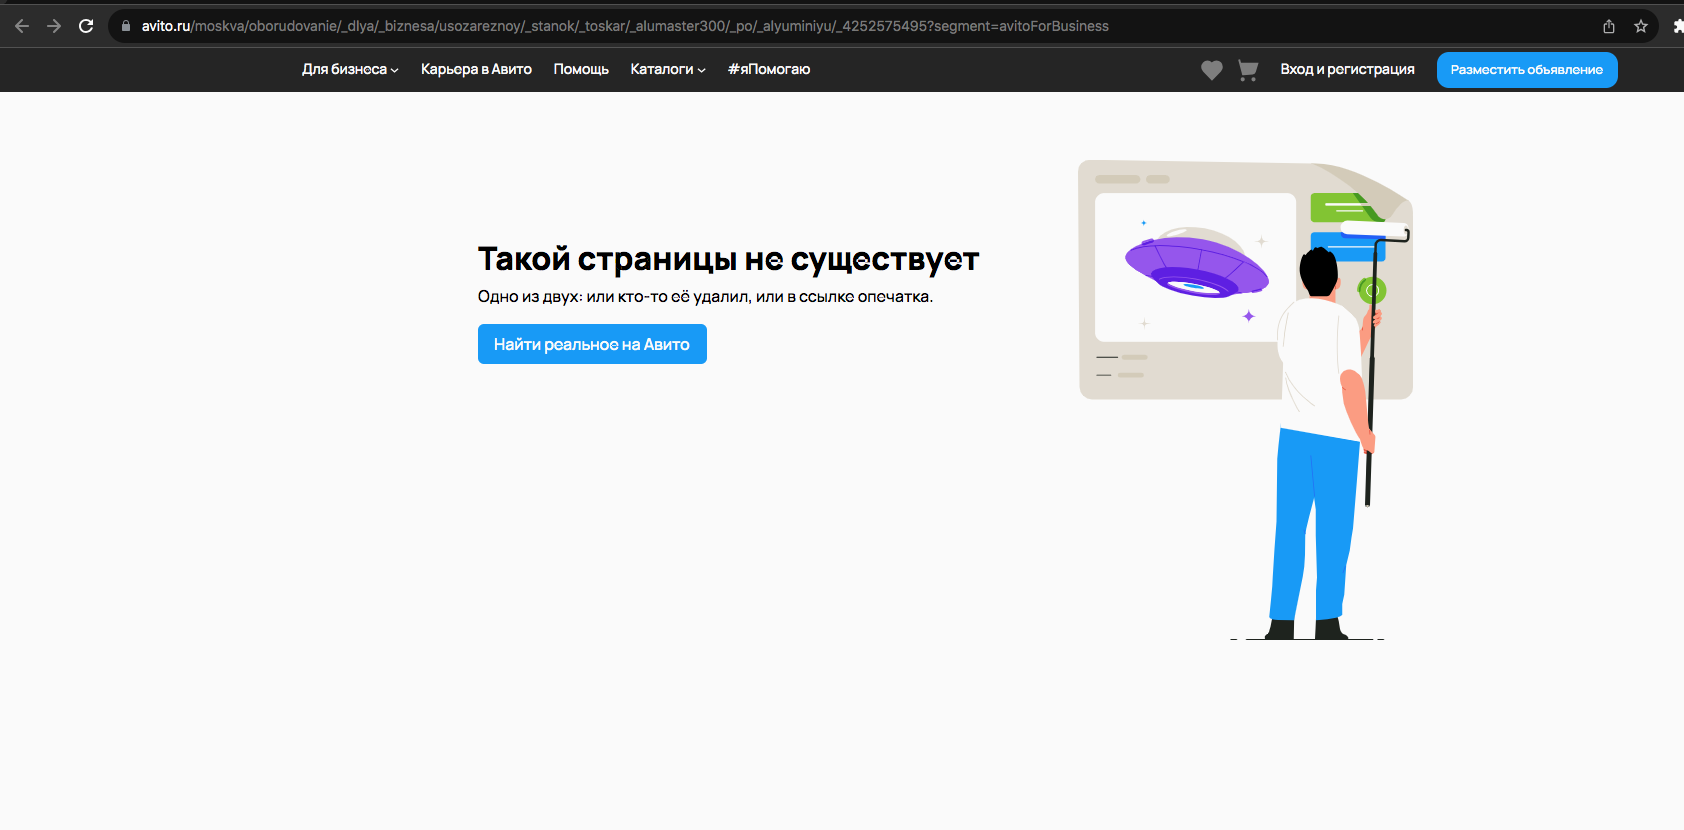The height and width of the screenshot is (830, 1684).
Task: Open Карьера в Авито link
Action: click(476, 69)
